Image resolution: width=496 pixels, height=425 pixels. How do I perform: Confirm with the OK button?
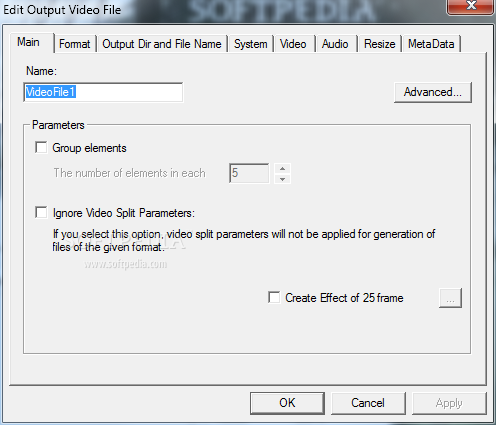click(x=287, y=403)
